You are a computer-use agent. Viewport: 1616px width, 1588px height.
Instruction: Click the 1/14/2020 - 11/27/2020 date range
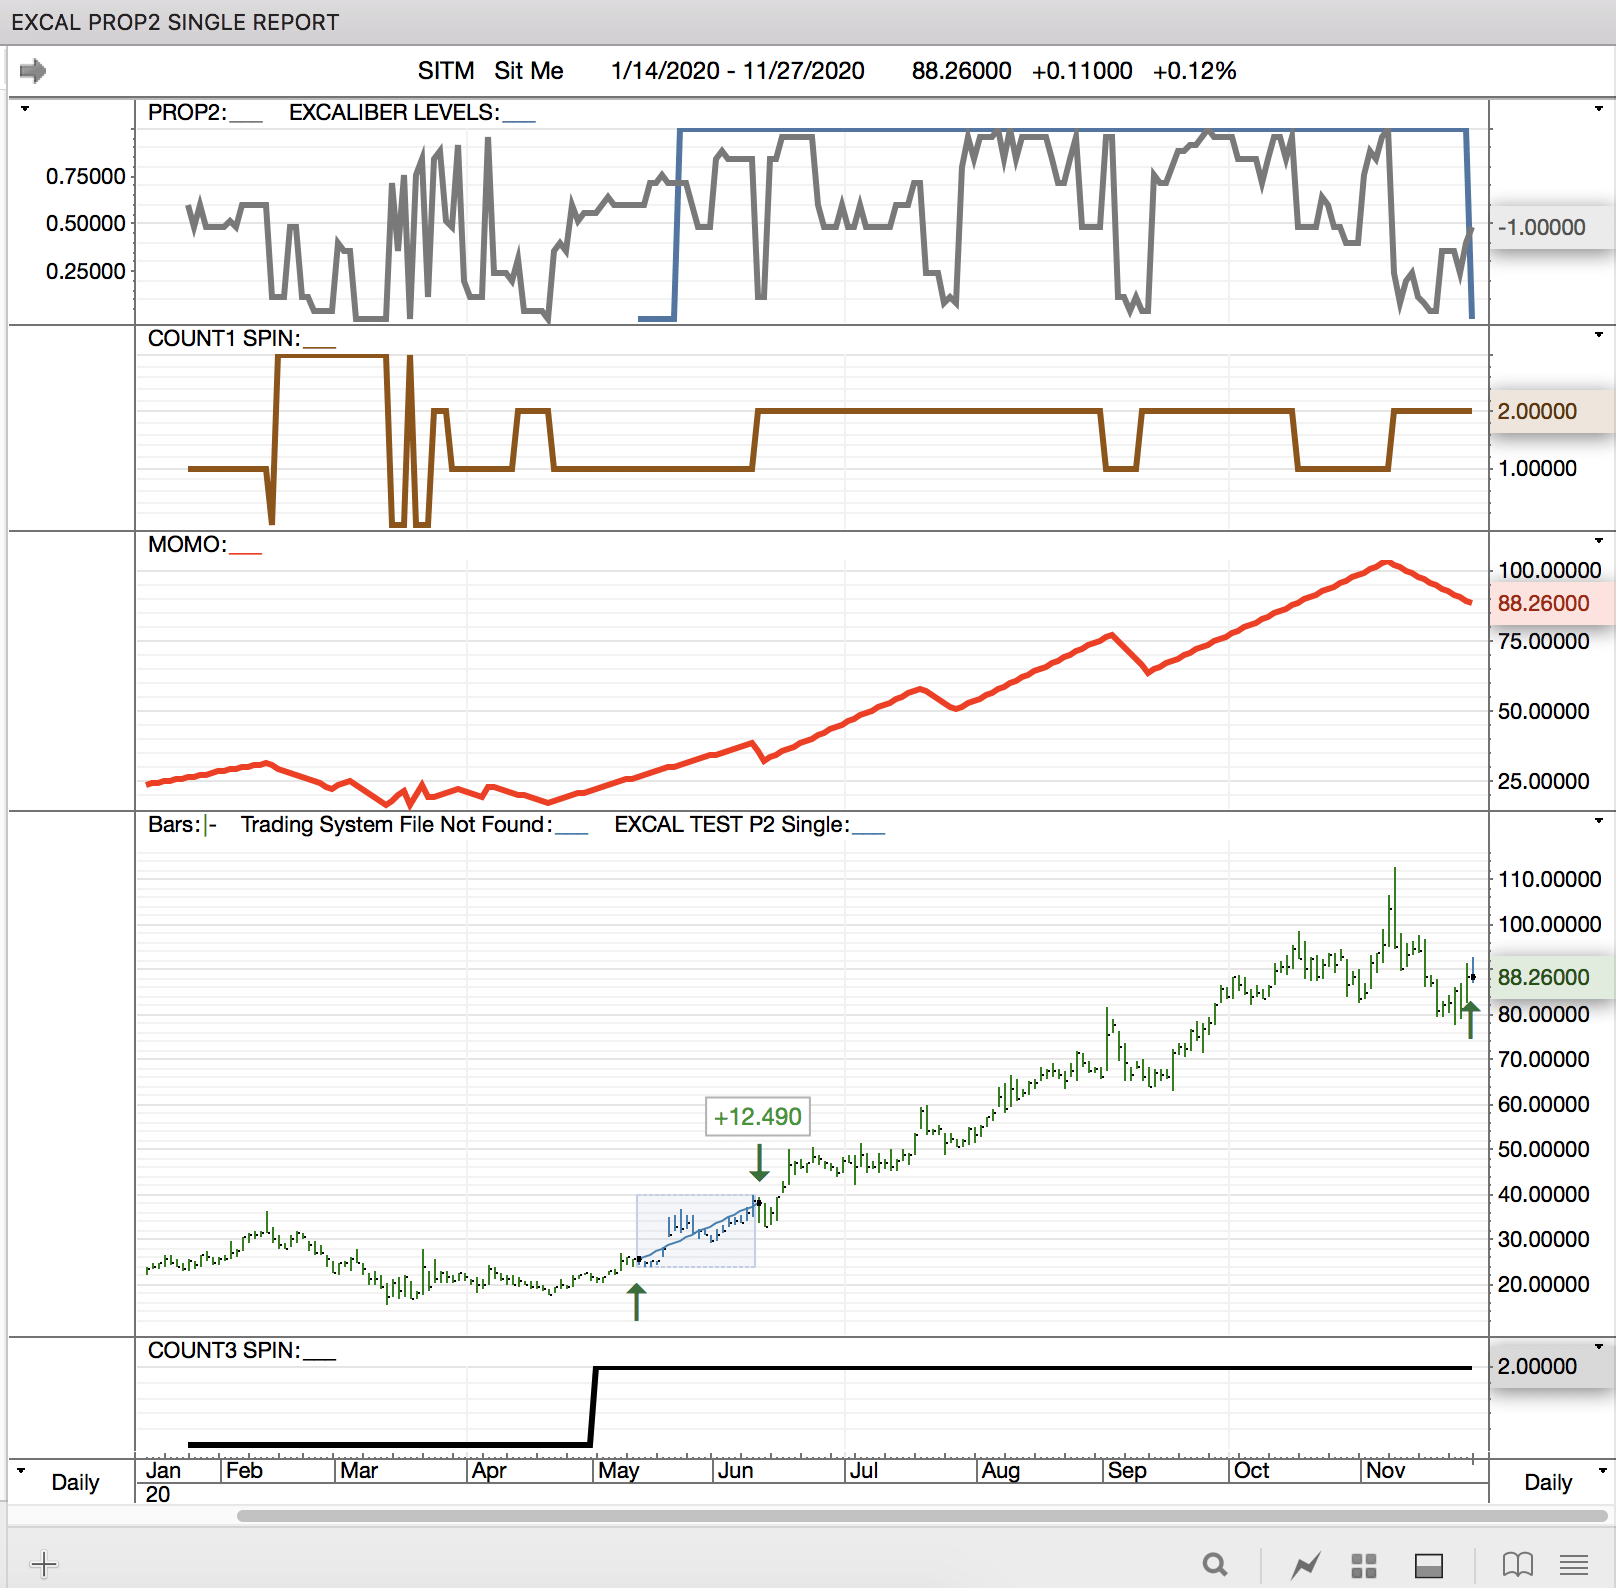pyautogui.click(x=738, y=71)
